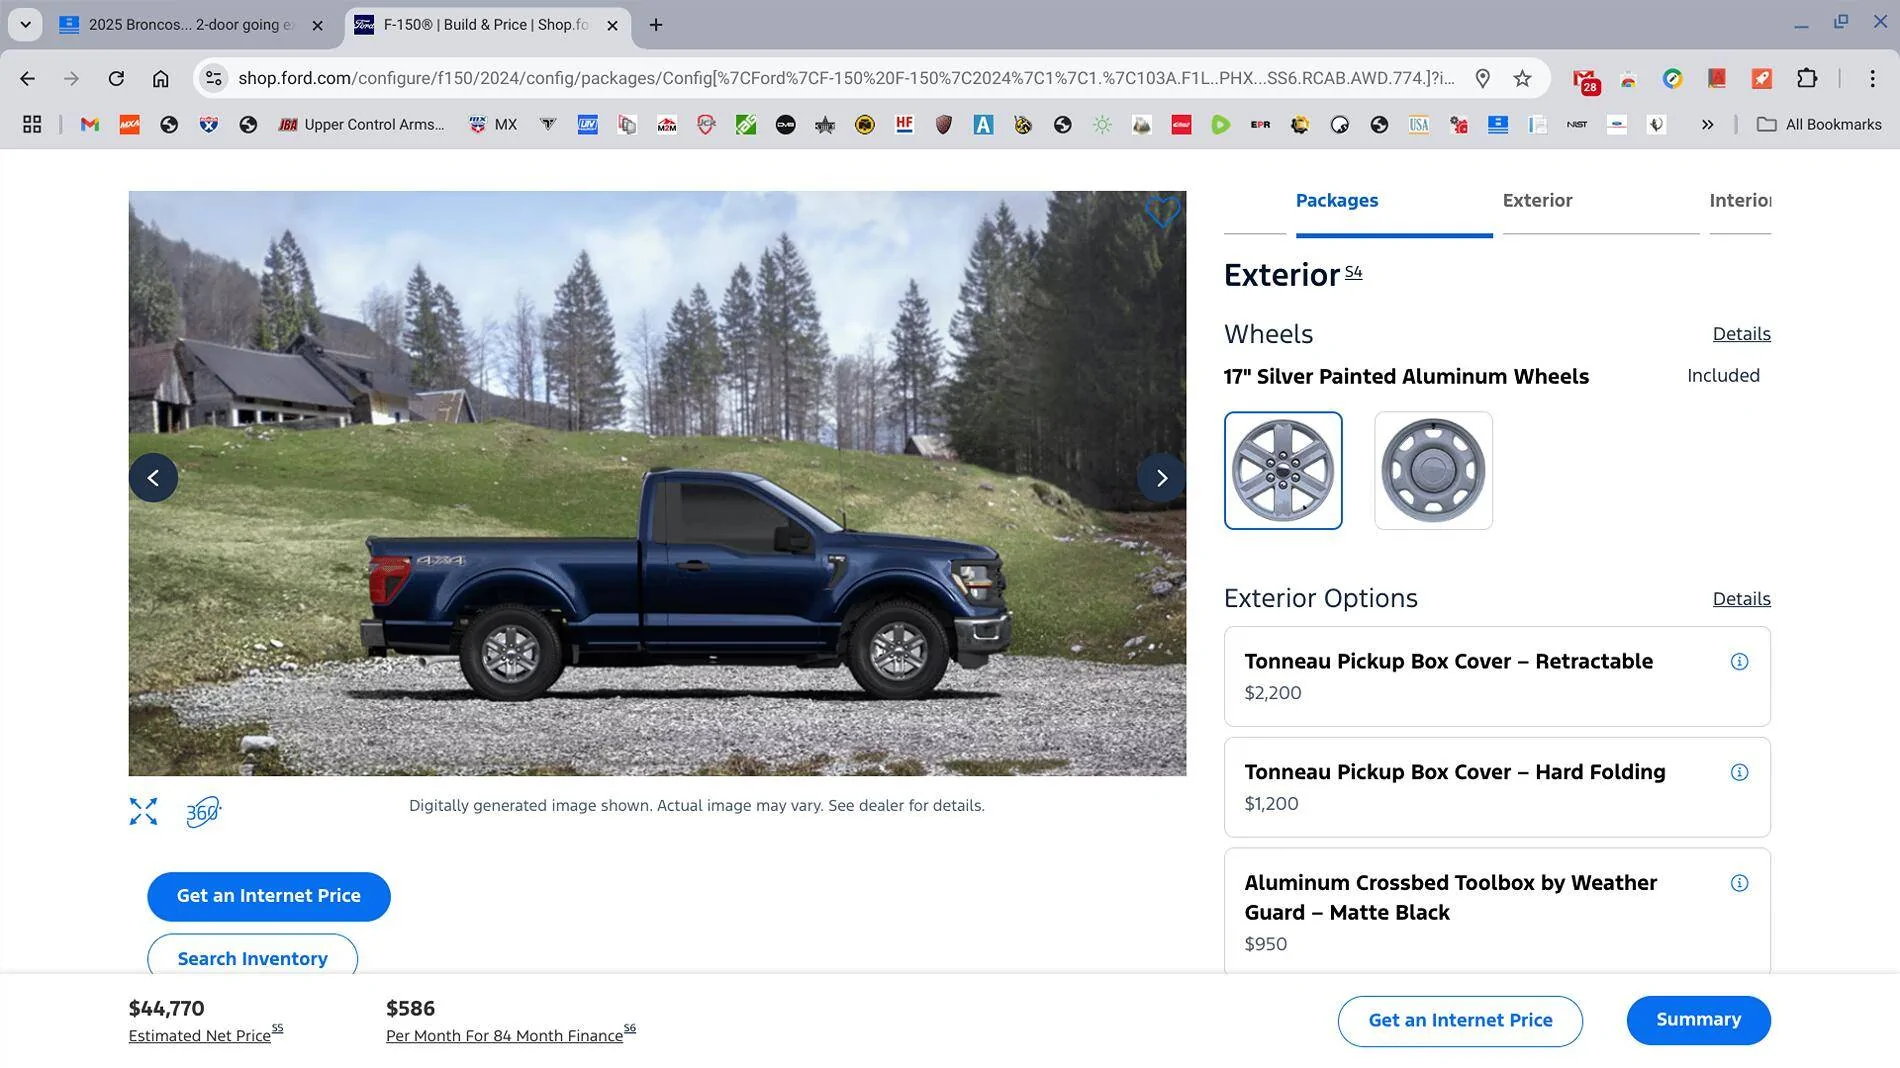This screenshot has height=1068, width=1900.
Task: Open Wheels Details link
Action: pyautogui.click(x=1741, y=334)
